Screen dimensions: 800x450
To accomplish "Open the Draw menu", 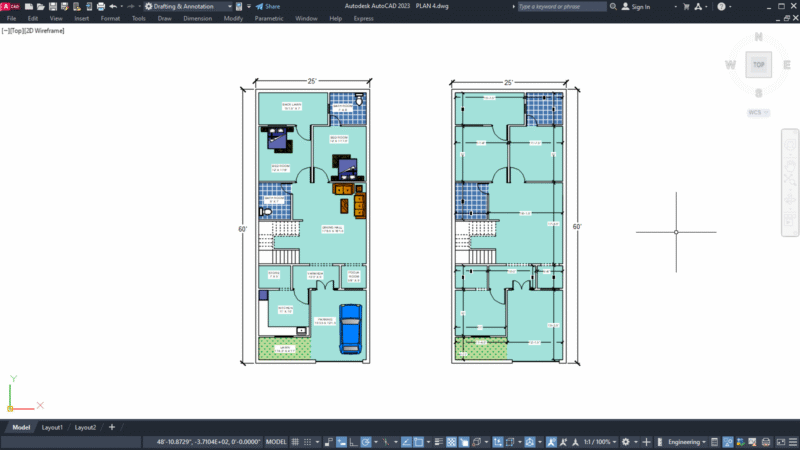I will pos(164,18).
